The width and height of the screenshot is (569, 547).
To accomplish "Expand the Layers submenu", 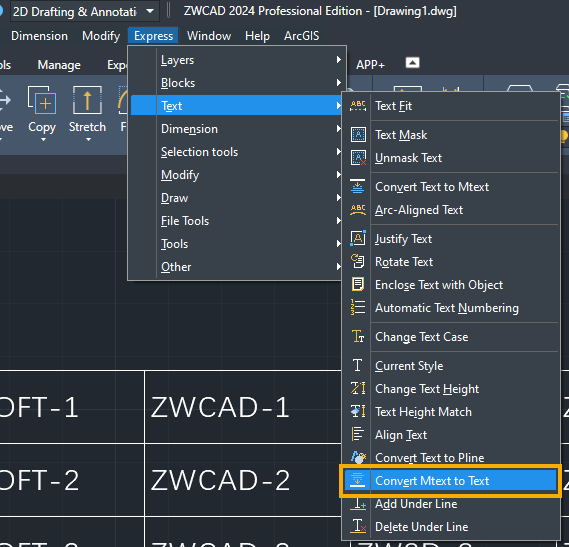I will click(x=236, y=60).
